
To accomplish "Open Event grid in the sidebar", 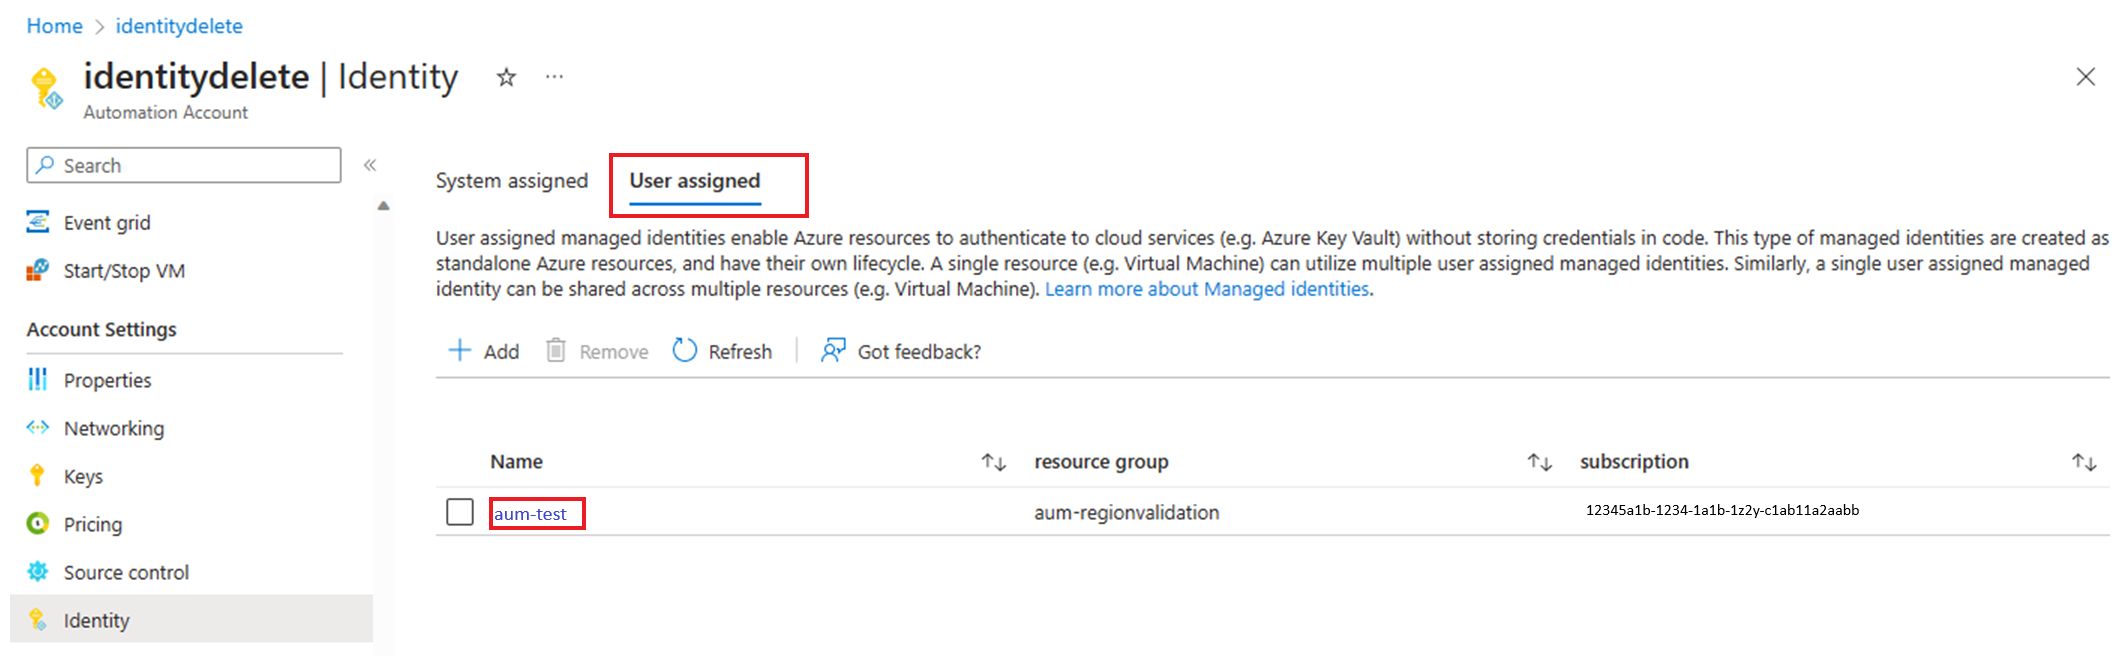I will pyautogui.click(x=107, y=223).
